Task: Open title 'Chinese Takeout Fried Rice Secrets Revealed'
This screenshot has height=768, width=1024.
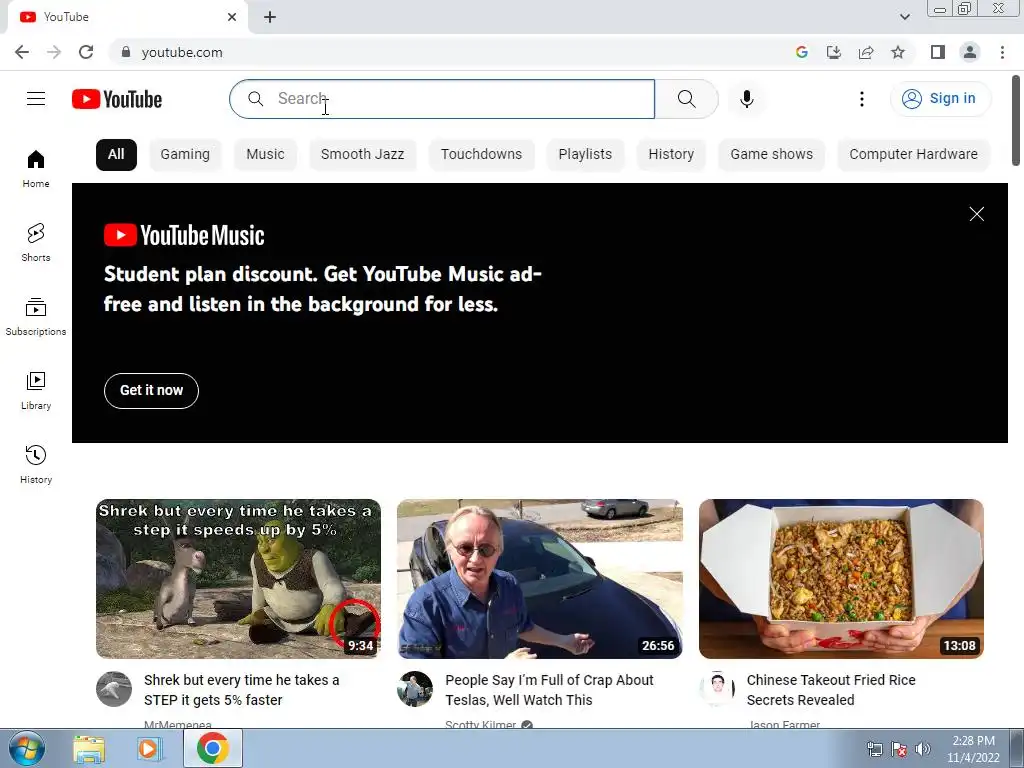Action: tap(831, 690)
